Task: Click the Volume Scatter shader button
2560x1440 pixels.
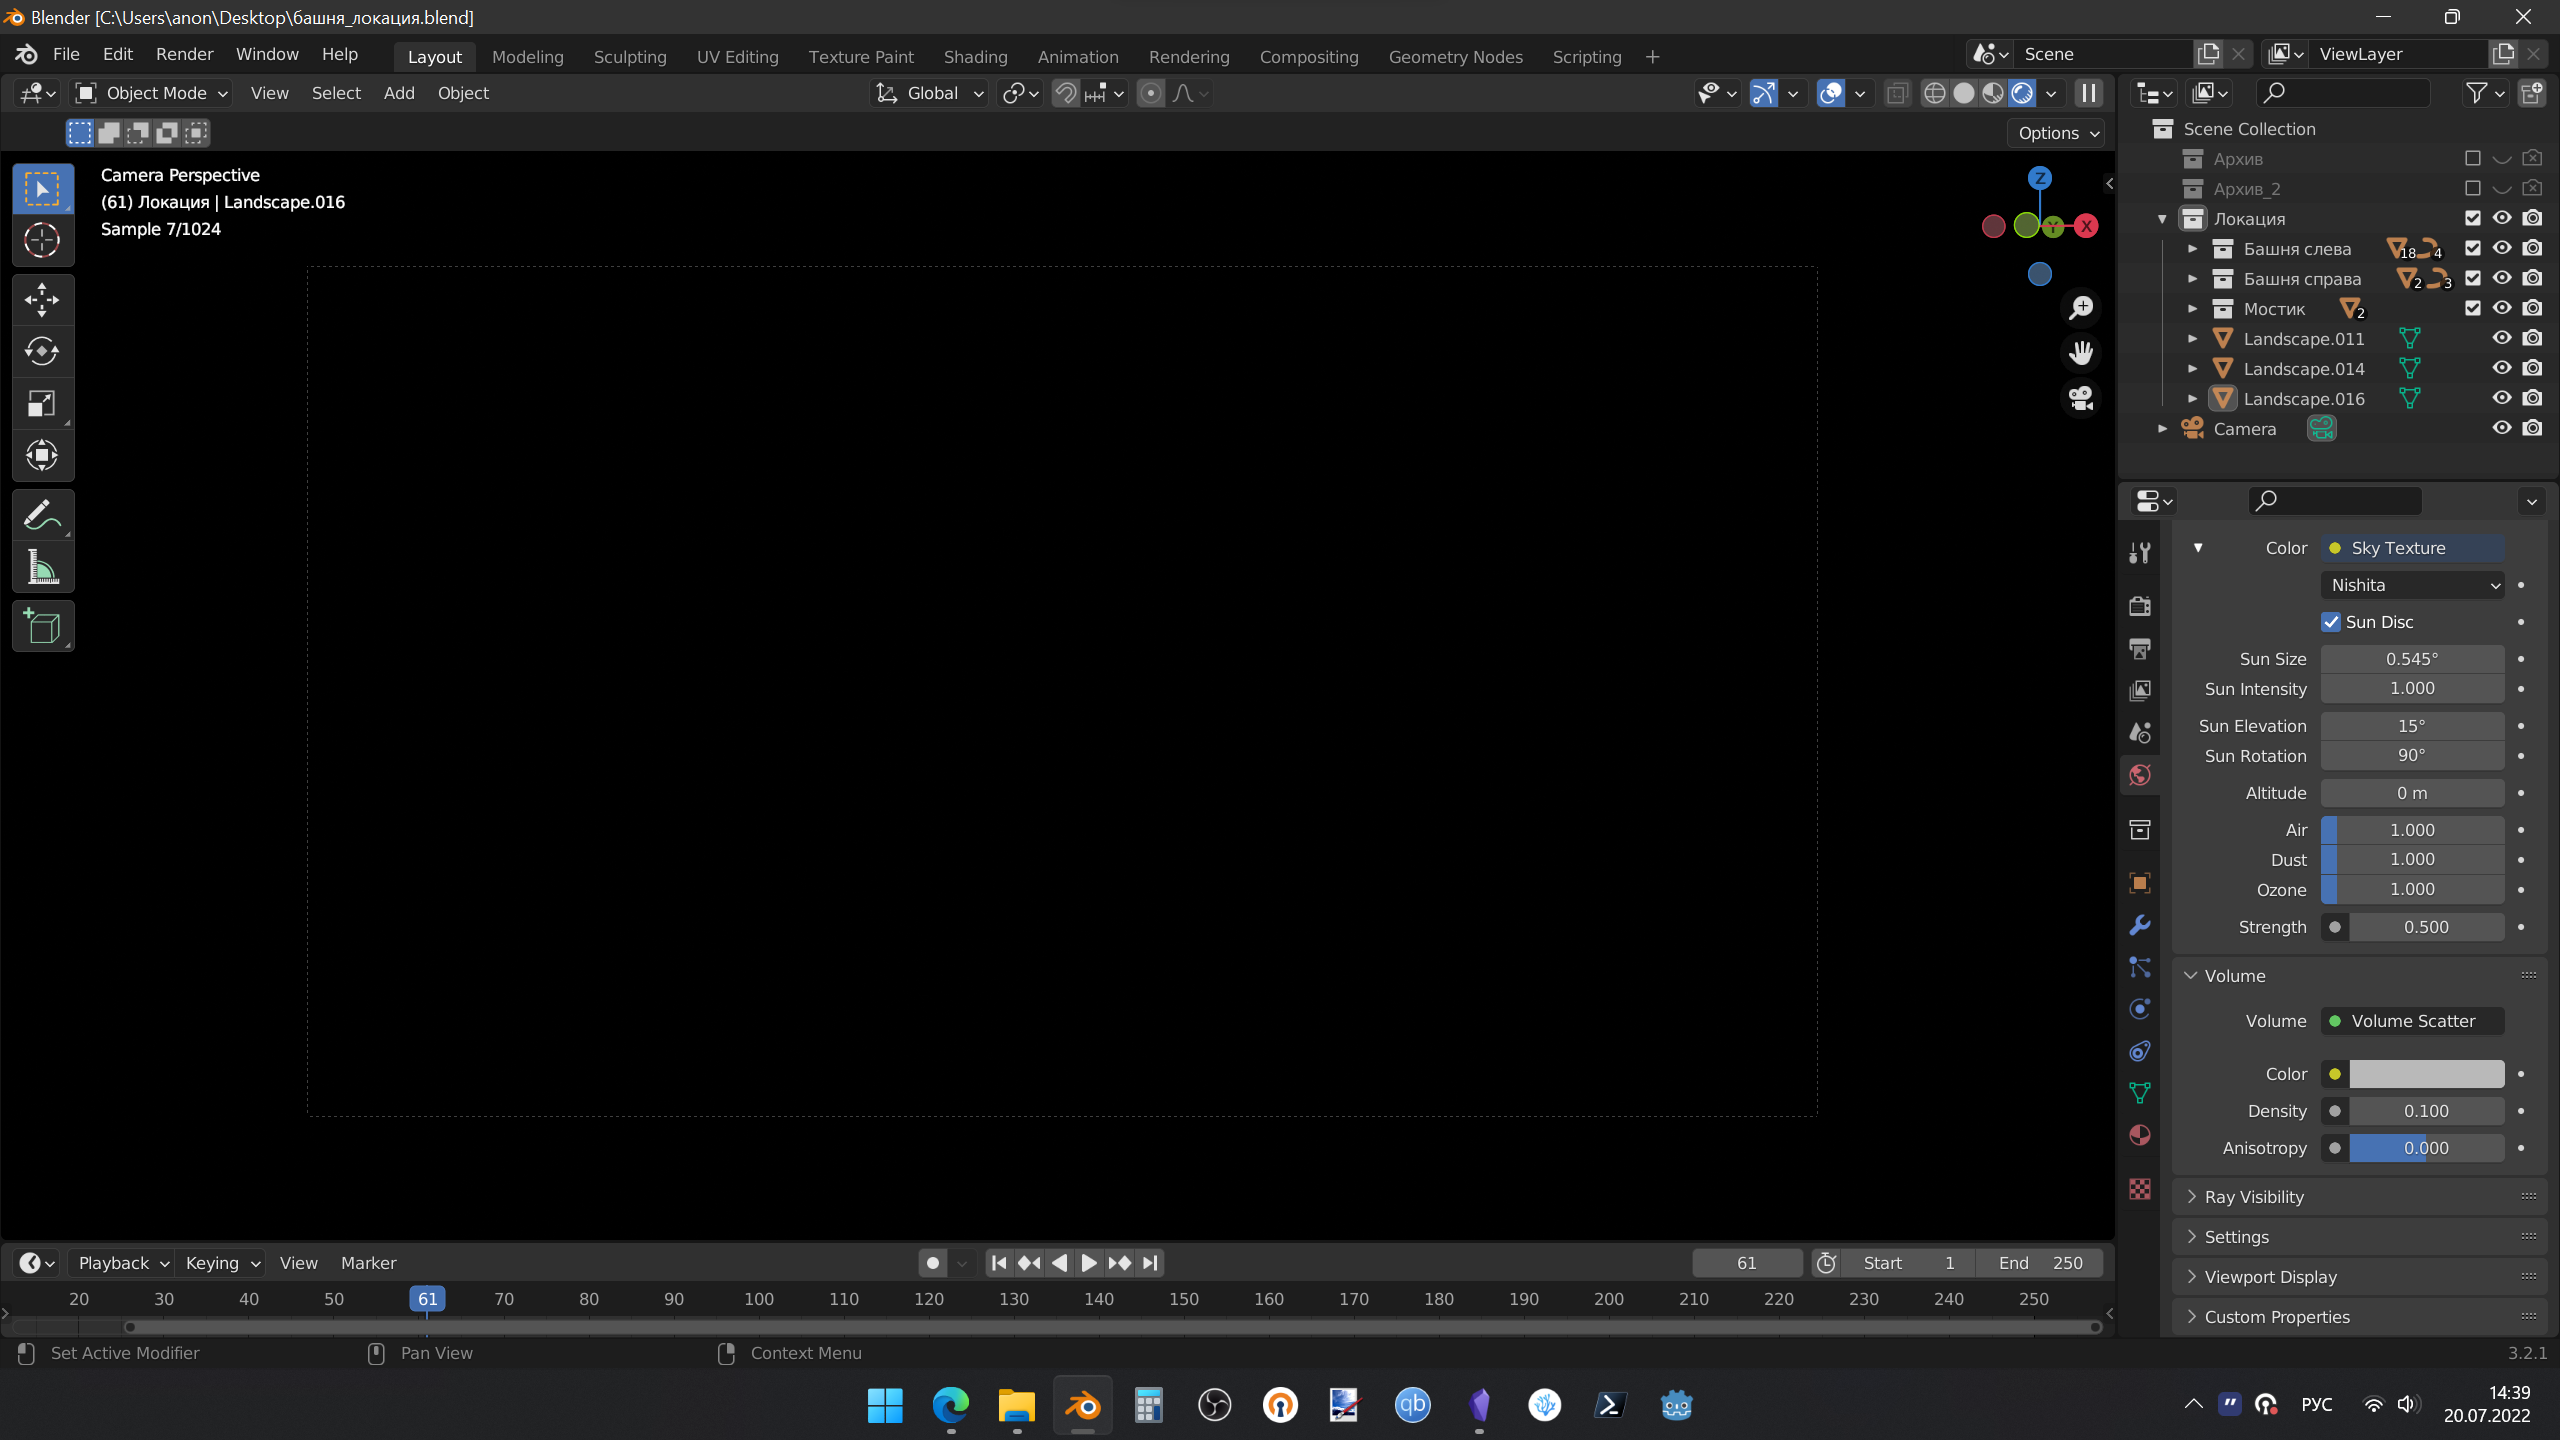Action: click(2412, 1021)
